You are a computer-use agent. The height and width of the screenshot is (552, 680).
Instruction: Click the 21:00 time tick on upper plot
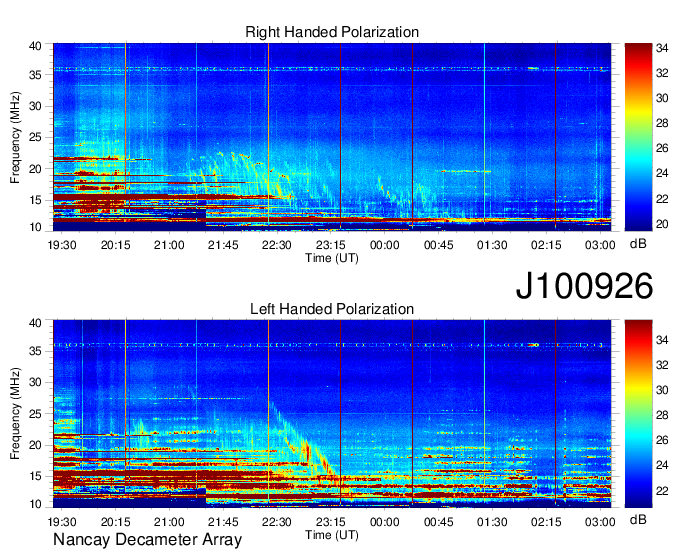[x=169, y=245]
